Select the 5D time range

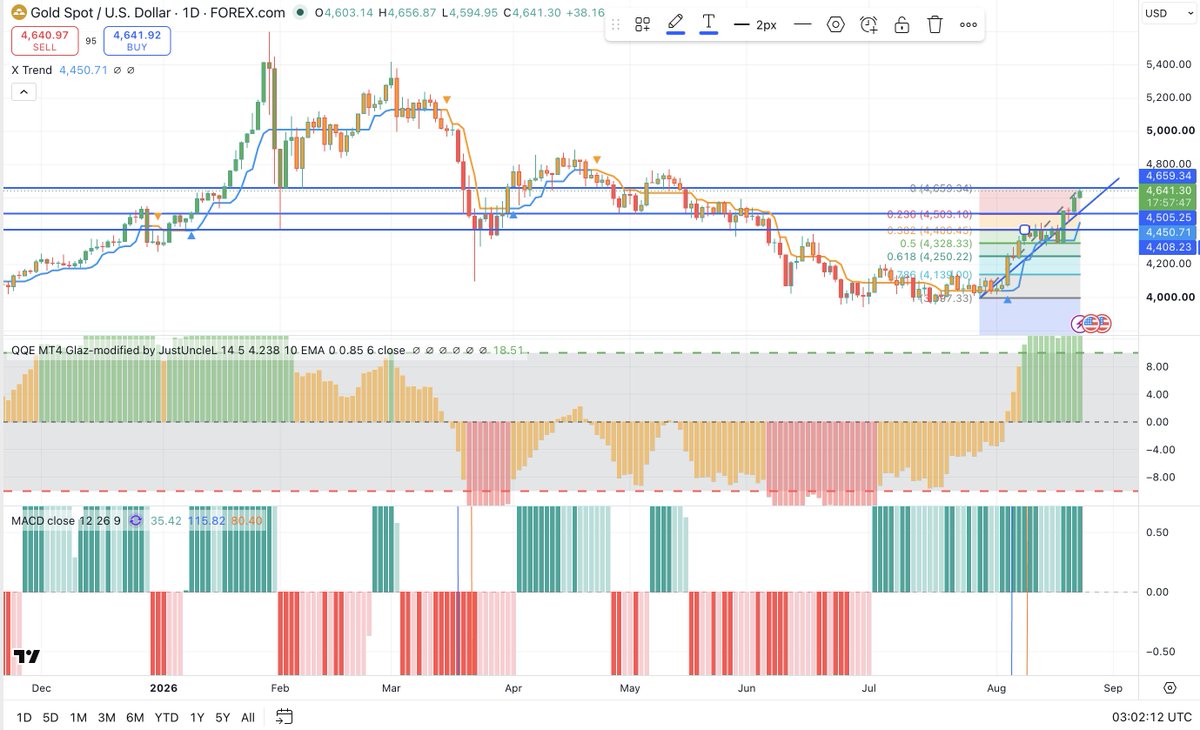[x=51, y=717]
